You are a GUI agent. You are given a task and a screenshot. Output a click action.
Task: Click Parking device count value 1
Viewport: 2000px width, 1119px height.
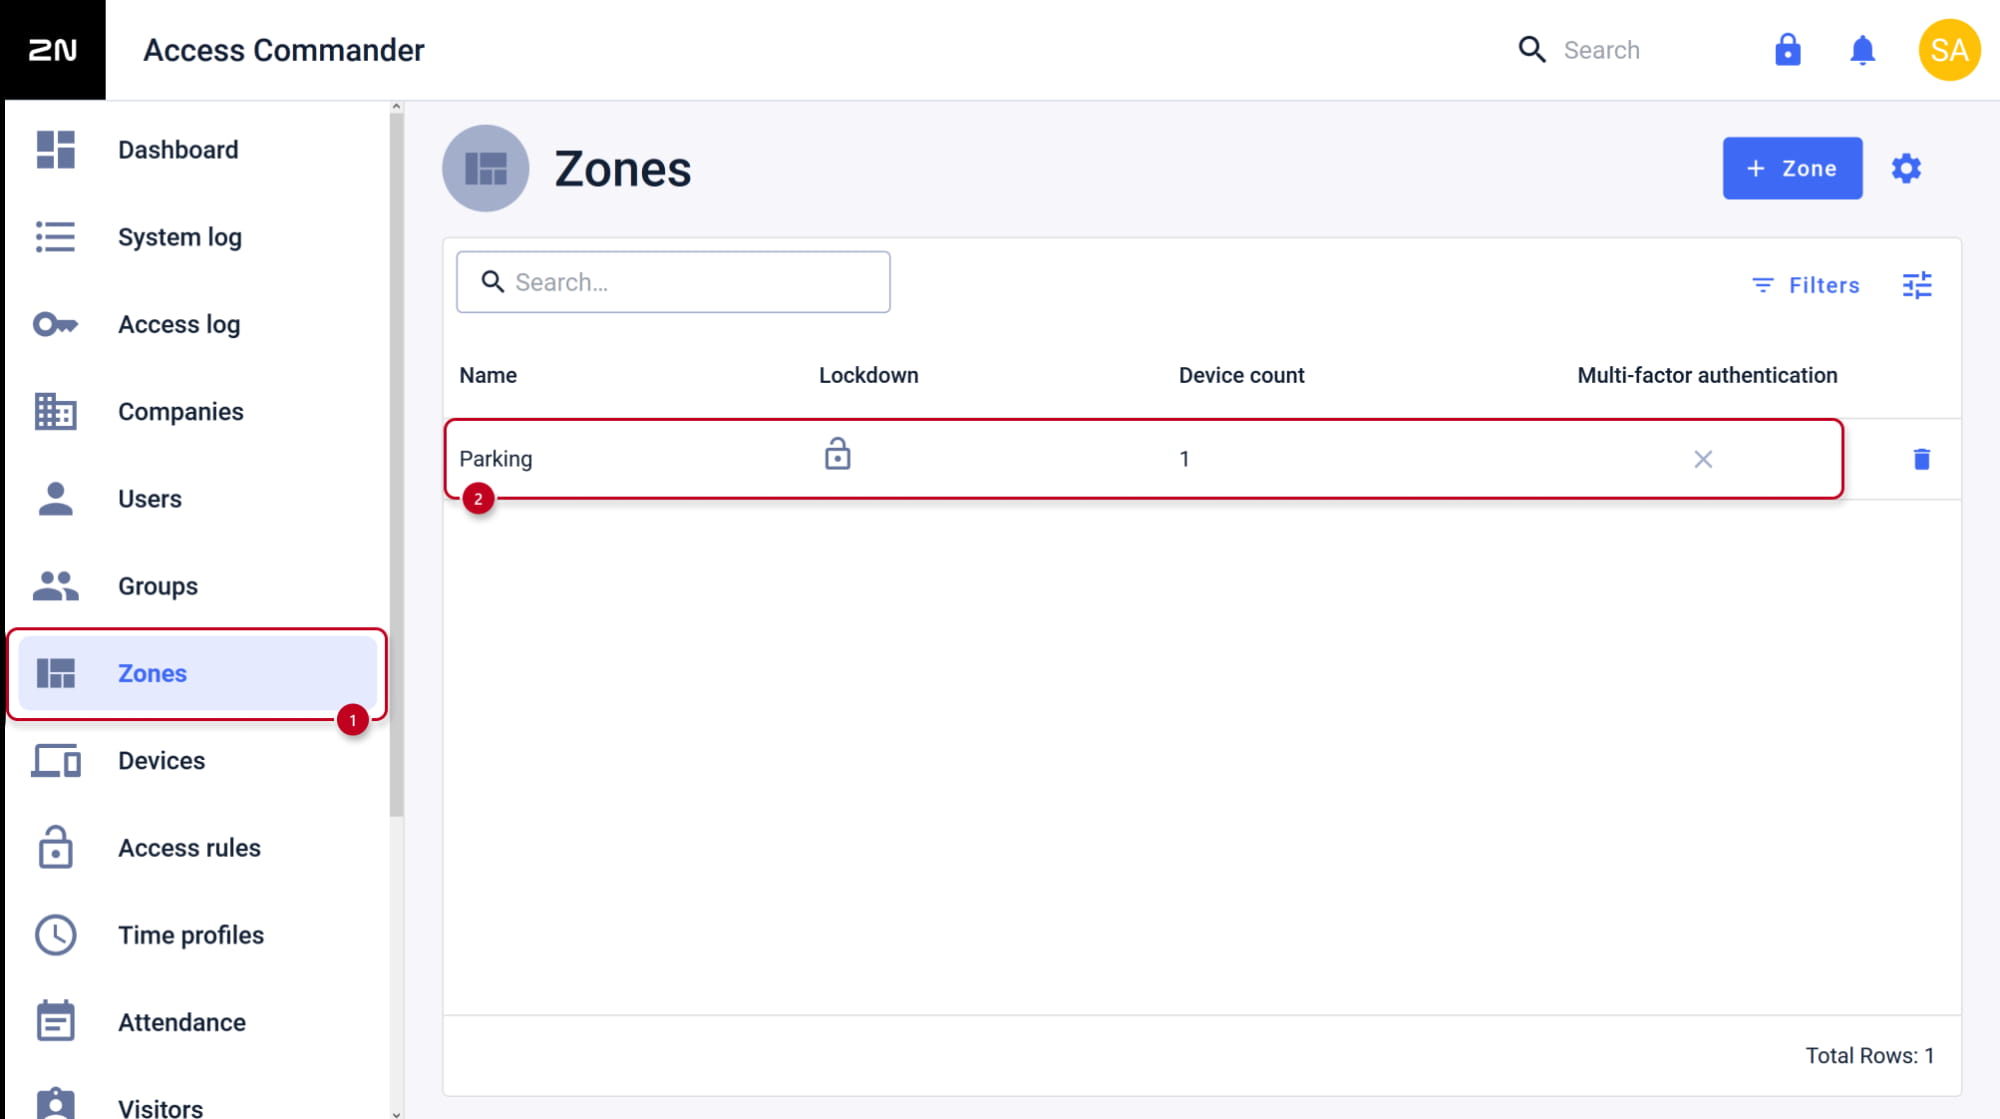1184,459
